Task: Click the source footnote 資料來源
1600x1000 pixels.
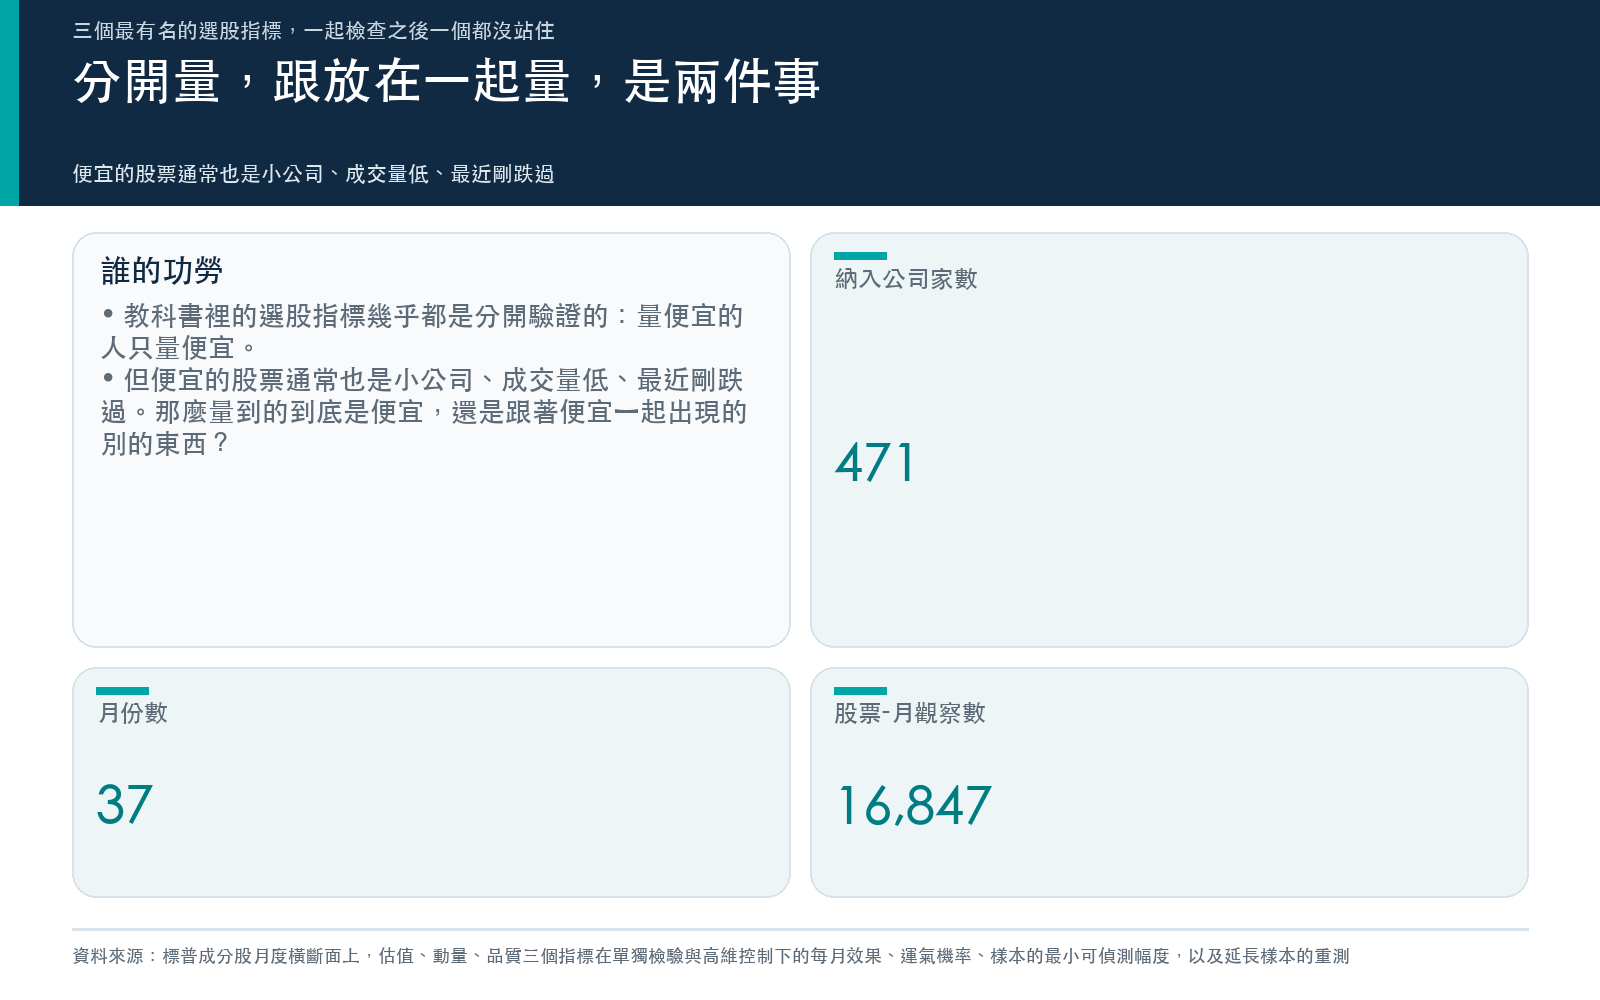Action: [x=711, y=956]
